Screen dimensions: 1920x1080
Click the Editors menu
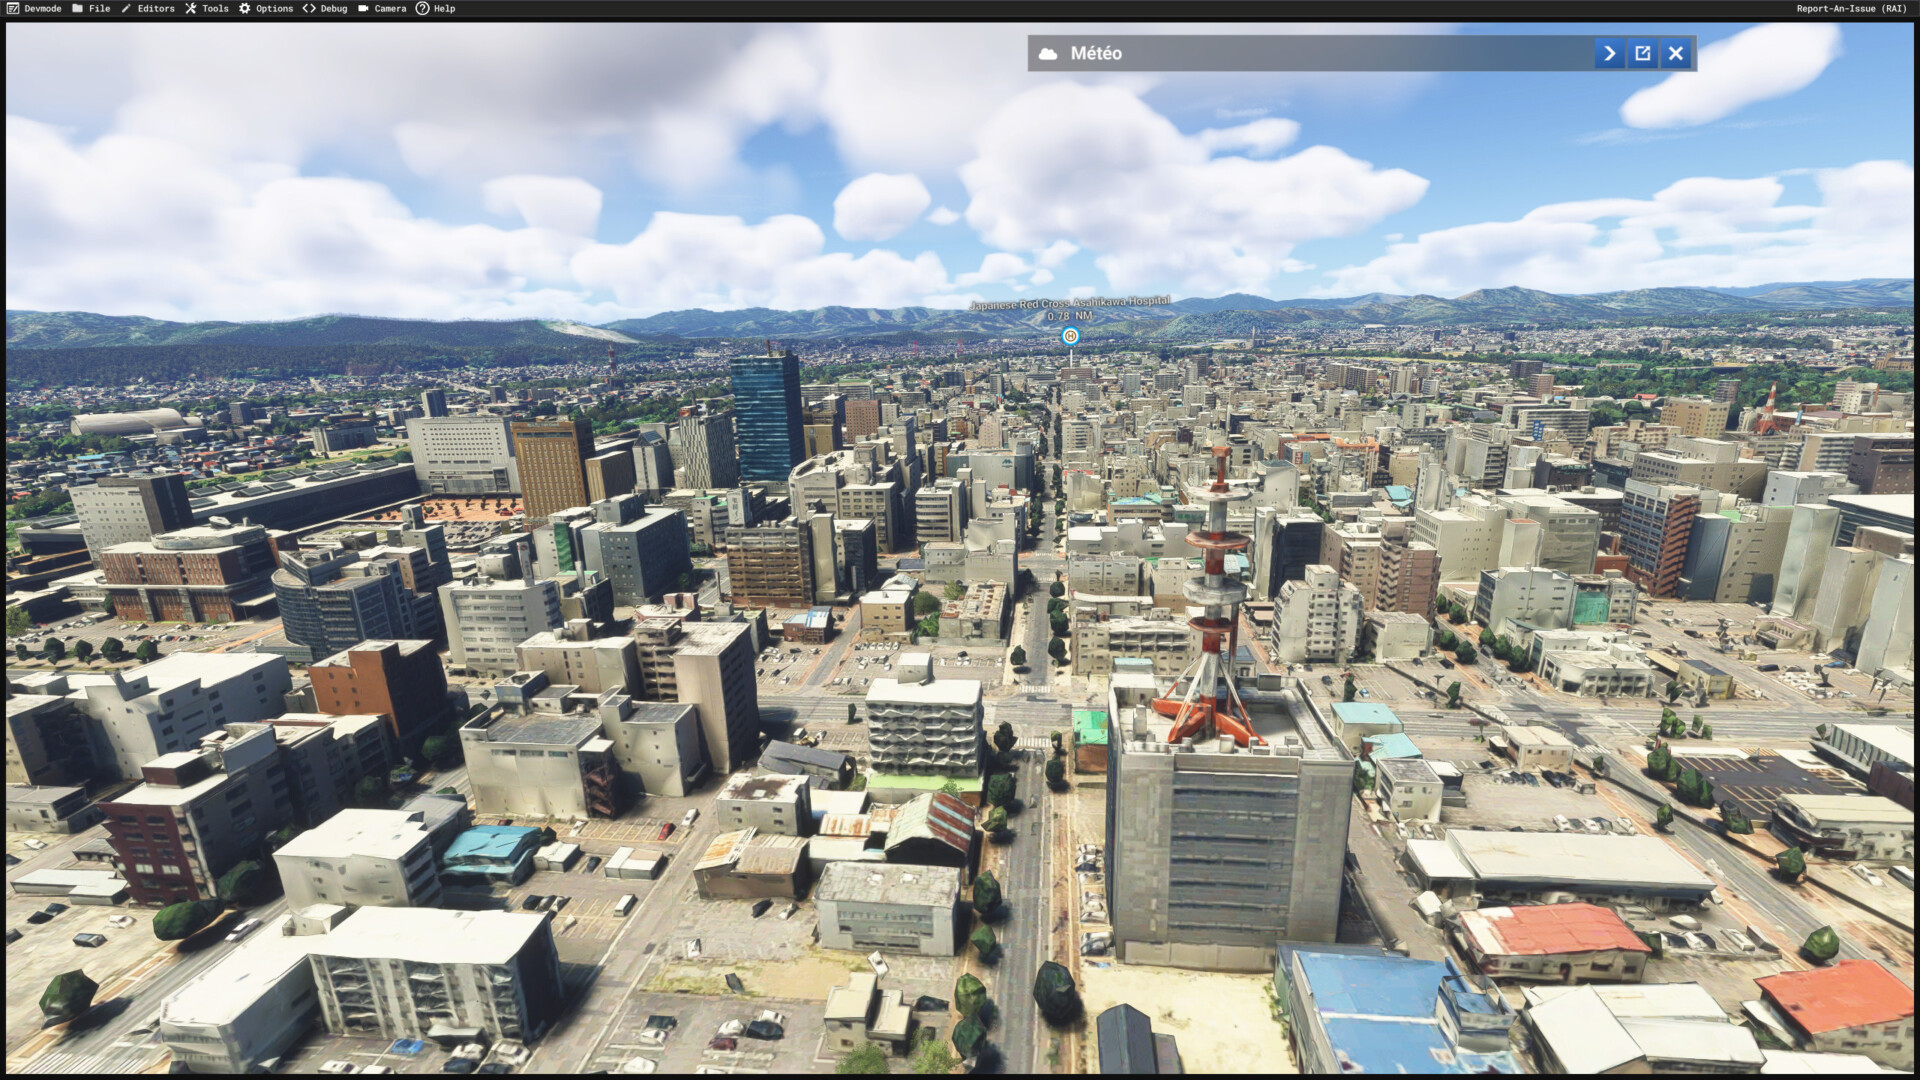(156, 8)
